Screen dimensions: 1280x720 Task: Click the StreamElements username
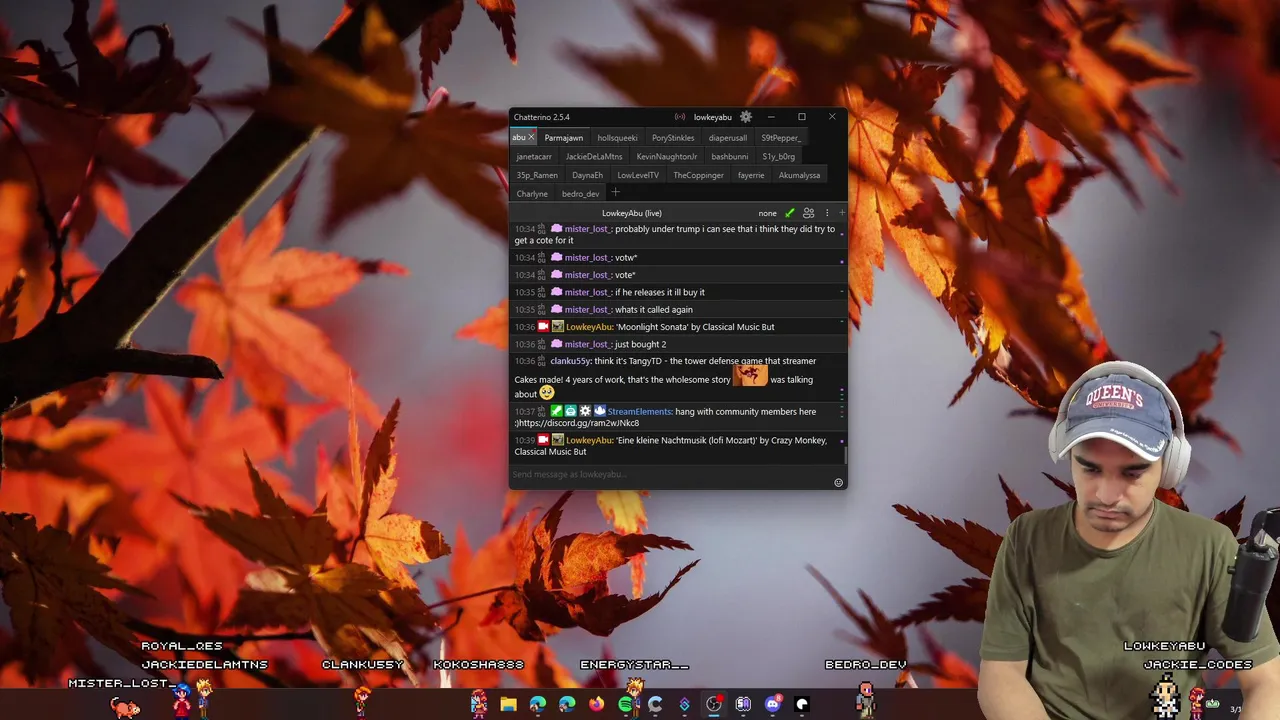tap(640, 412)
